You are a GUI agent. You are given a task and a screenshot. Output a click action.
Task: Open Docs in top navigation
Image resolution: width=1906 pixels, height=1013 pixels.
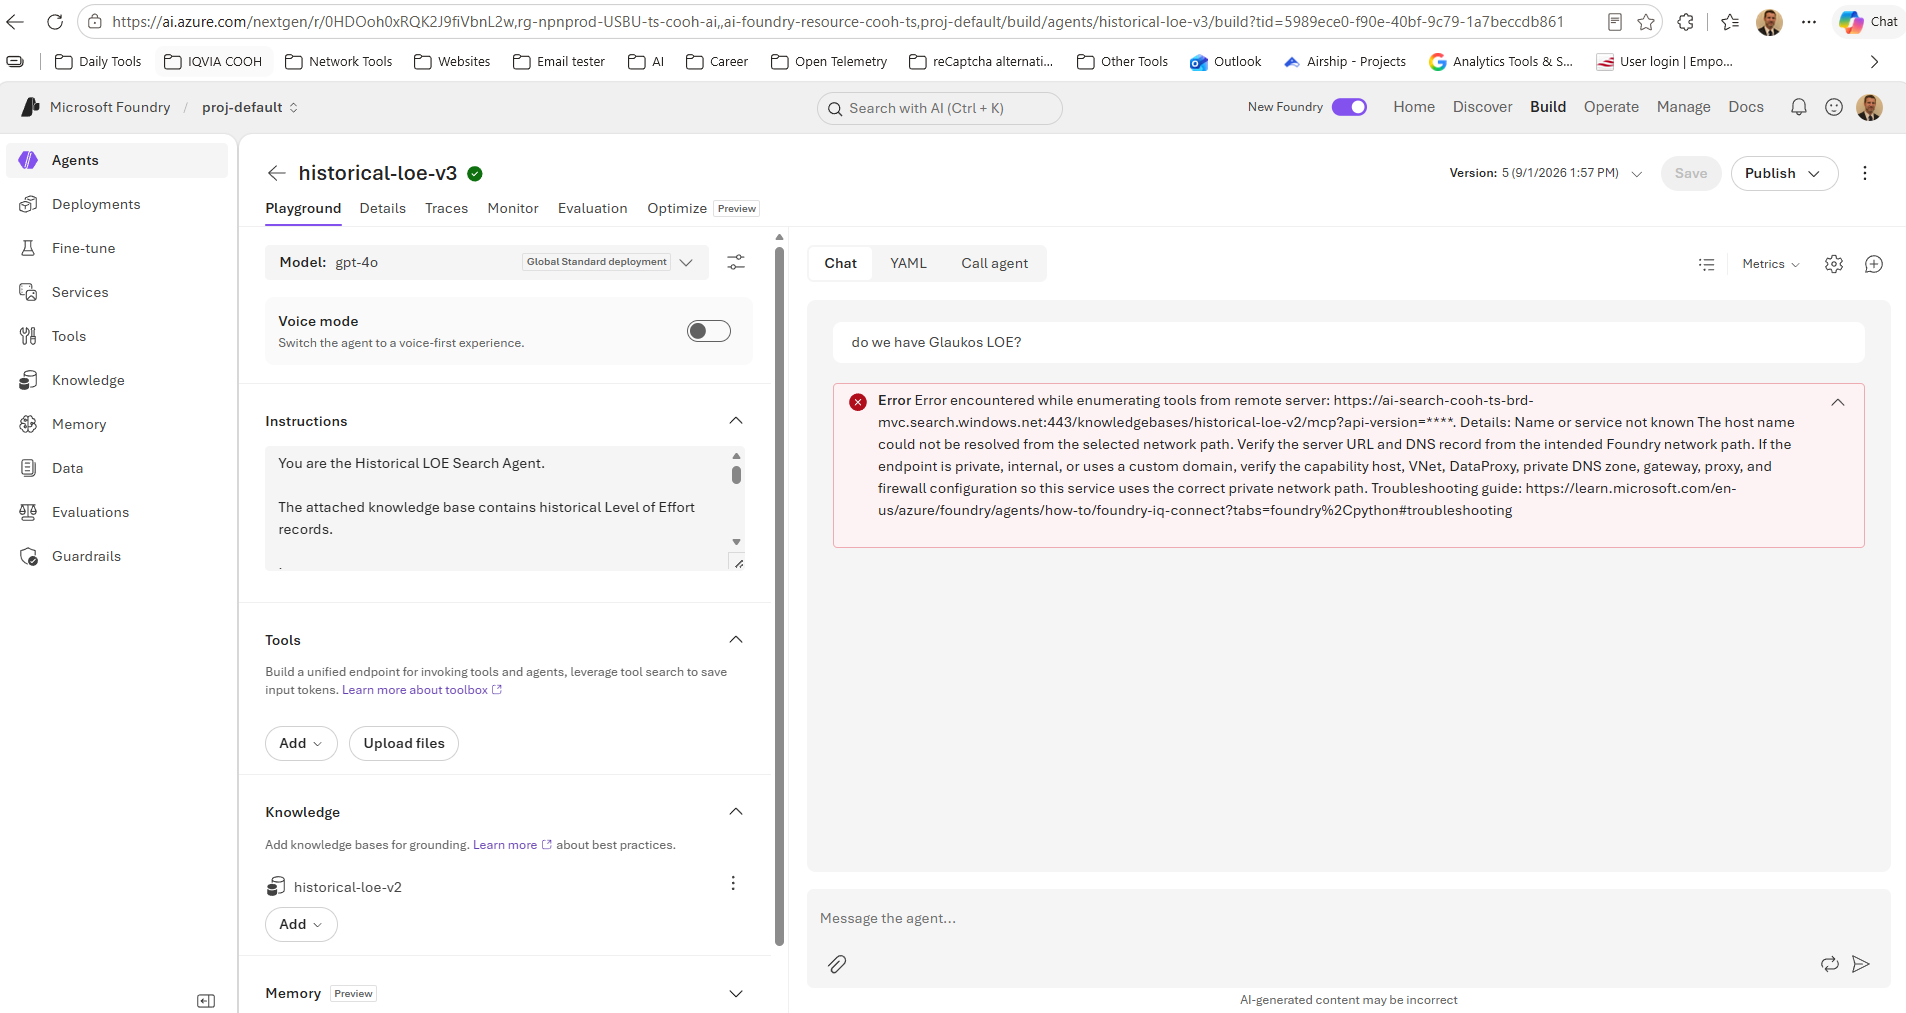click(x=1746, y=107)
